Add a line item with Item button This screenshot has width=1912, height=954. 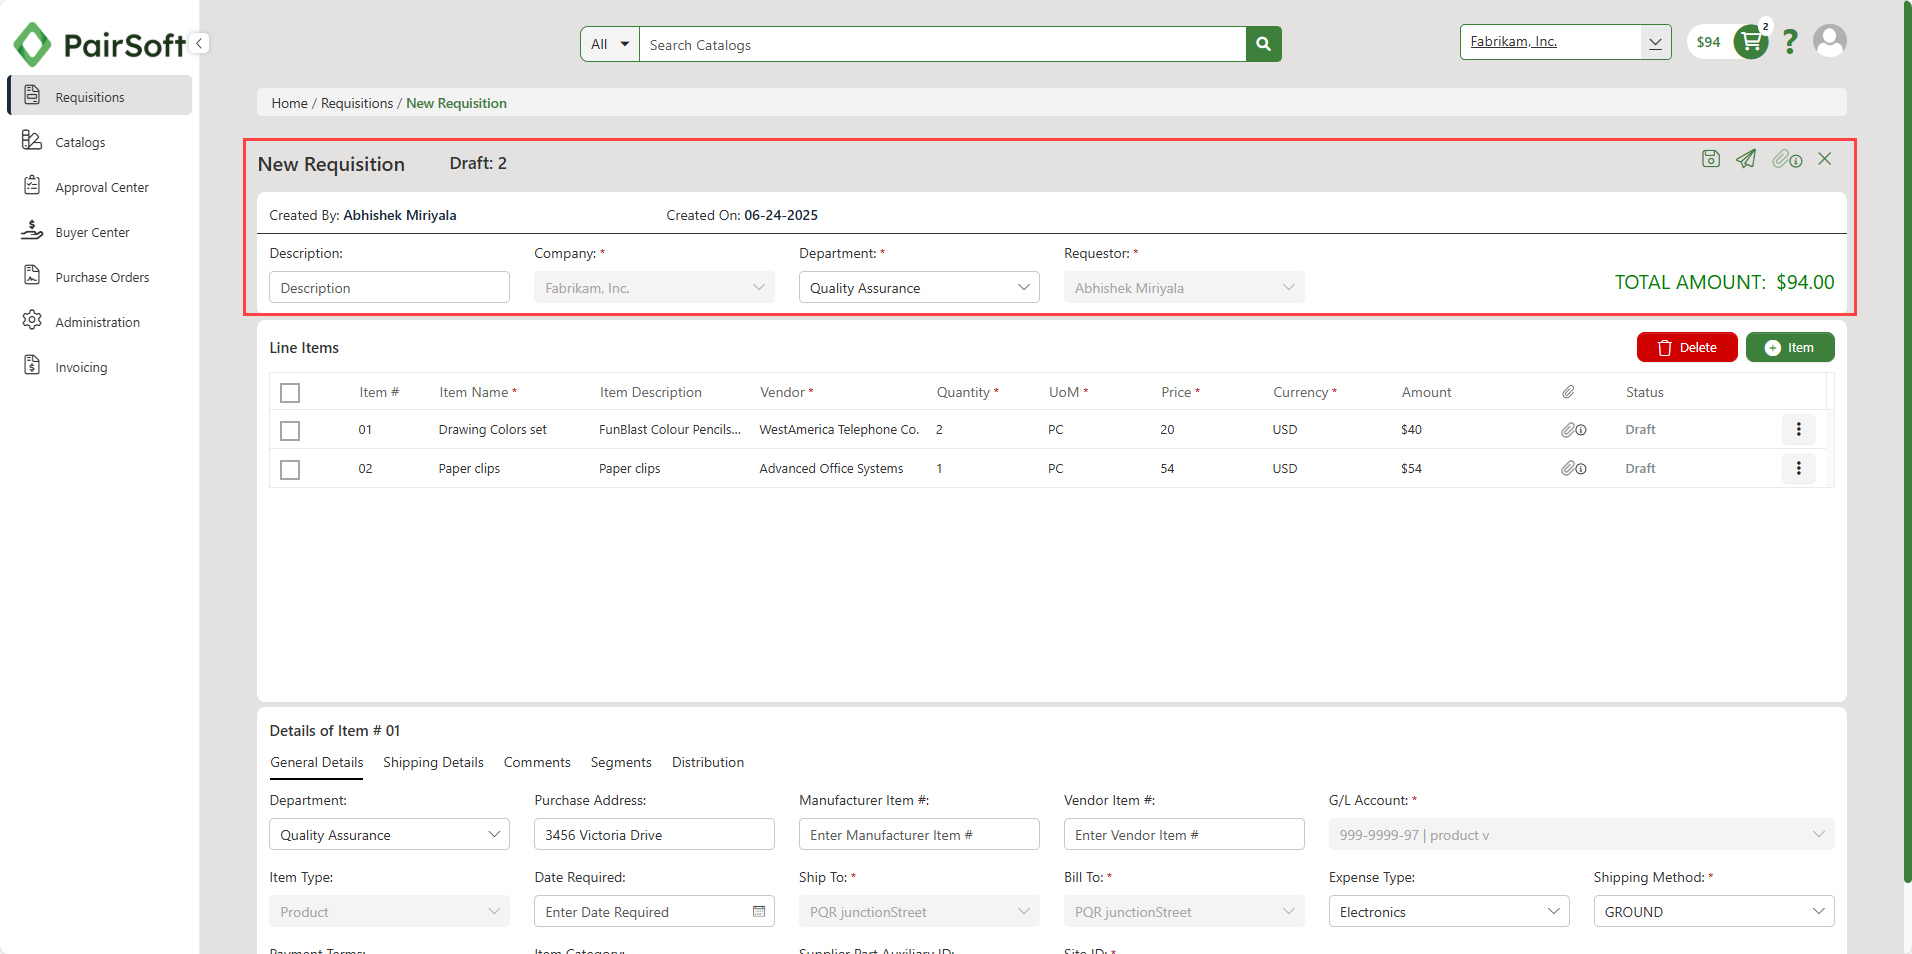click(x=1790, y=347)
